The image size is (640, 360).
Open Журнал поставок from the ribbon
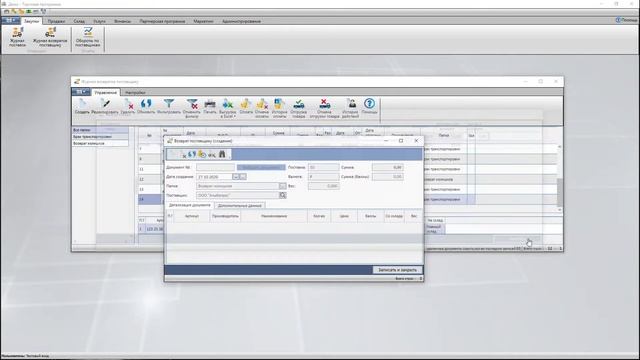17,37
